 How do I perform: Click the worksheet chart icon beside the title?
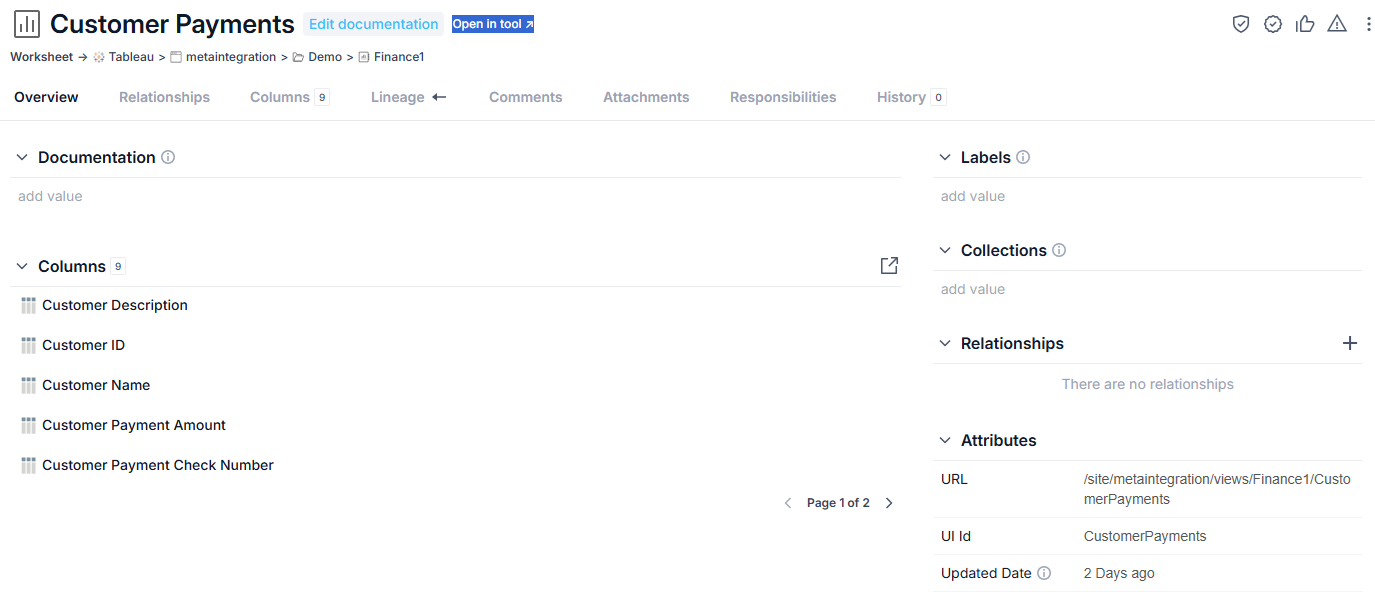click(x=27, y=24)
